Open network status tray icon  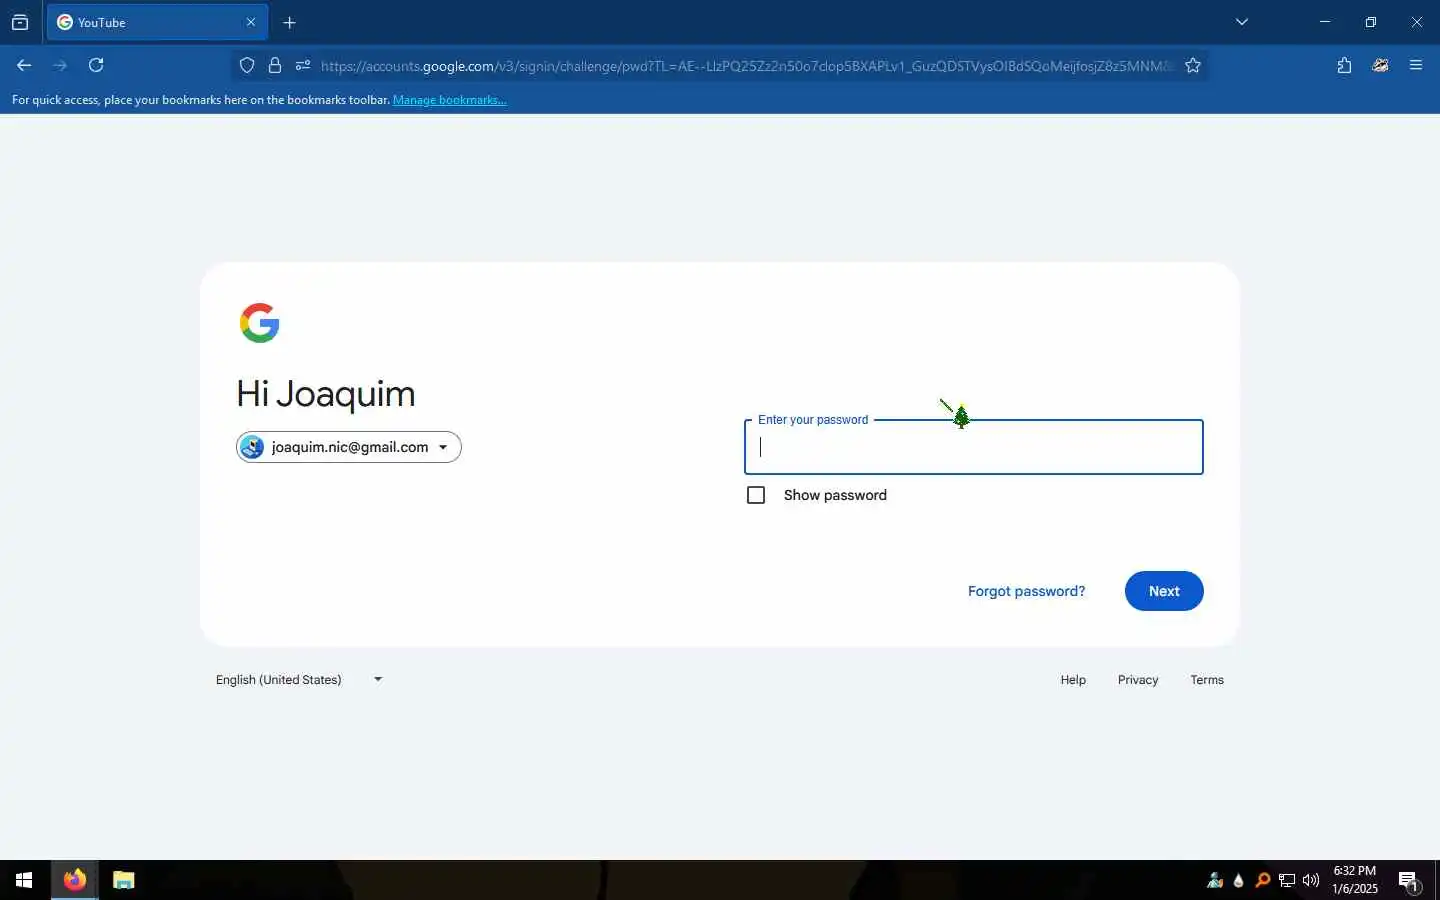pyautogui.click(x=1287, y=880)
